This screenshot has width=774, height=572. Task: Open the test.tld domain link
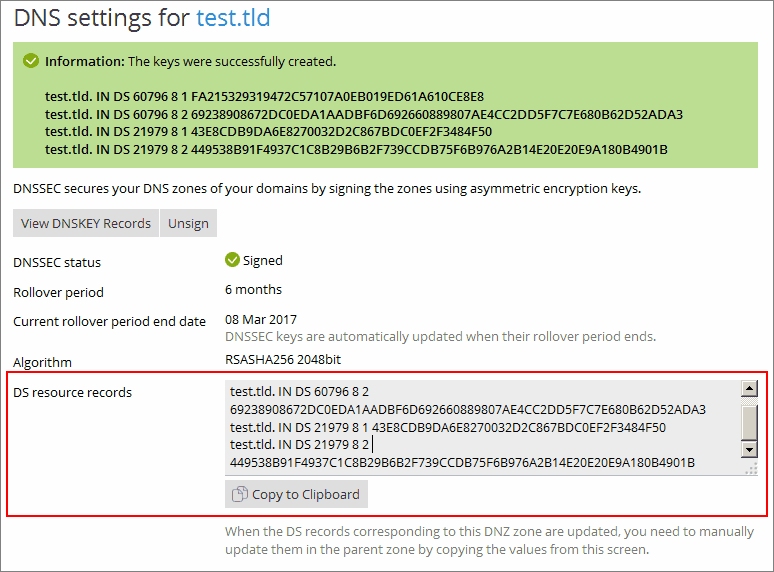233,18
